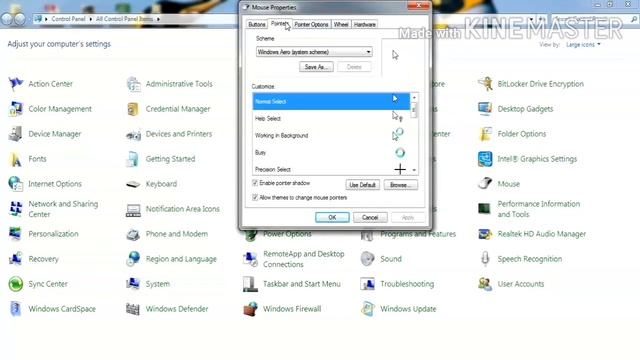
Task: Open Phone and Modem icon
Action: pyautogui.click(x=133, y=234)
